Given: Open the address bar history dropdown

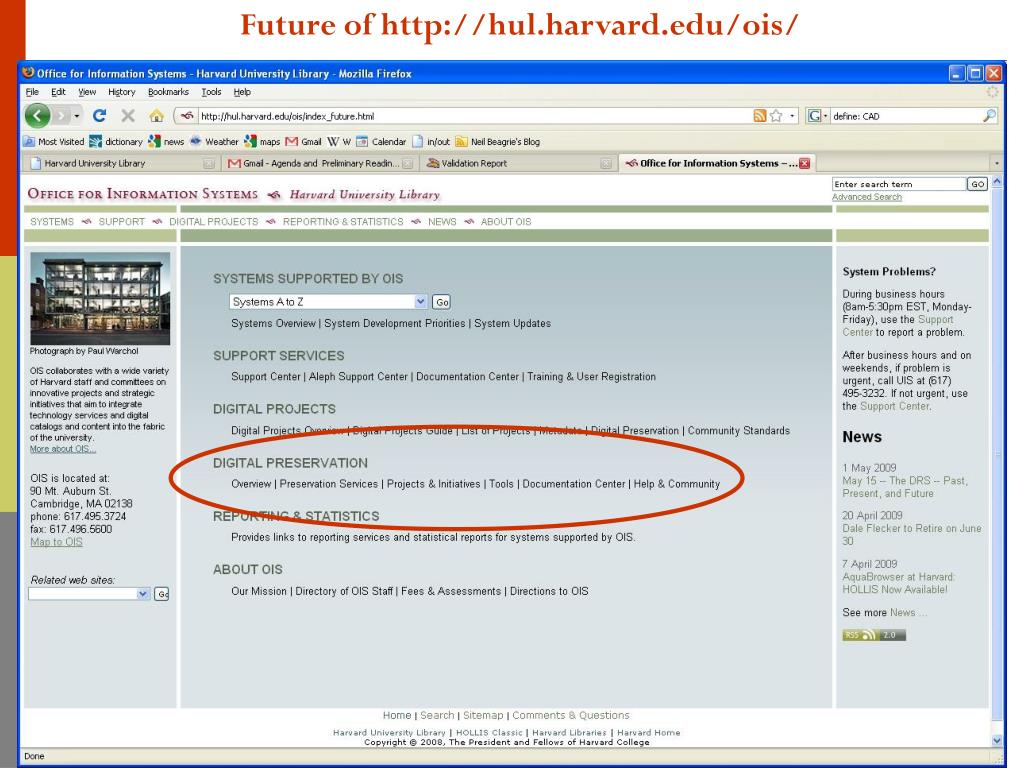Looking at the screenshot, I should [792, 116].
